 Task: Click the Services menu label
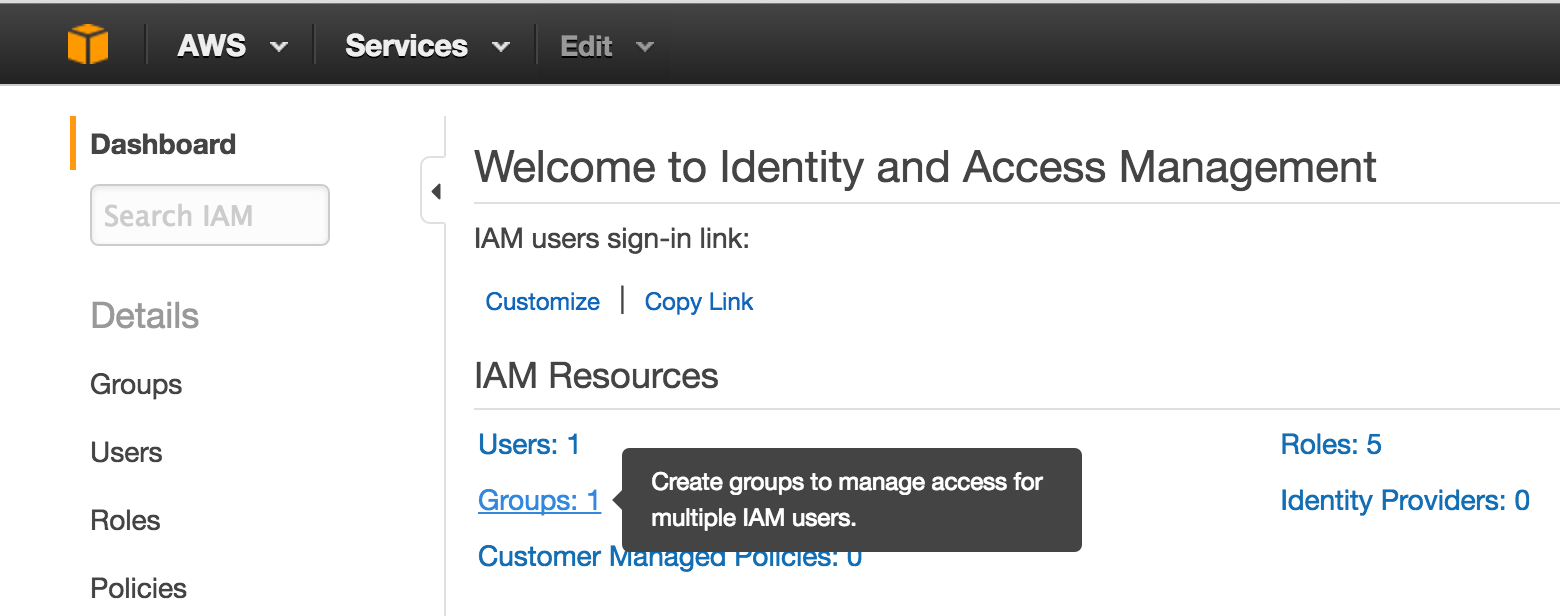click(406, 46)
